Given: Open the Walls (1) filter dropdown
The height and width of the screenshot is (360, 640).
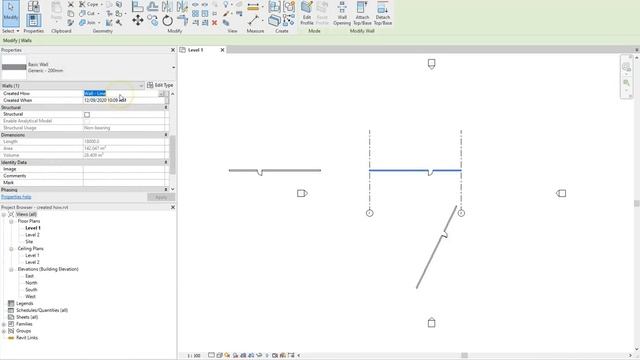Looking at the screenshot, I should [x=141, y=86].
